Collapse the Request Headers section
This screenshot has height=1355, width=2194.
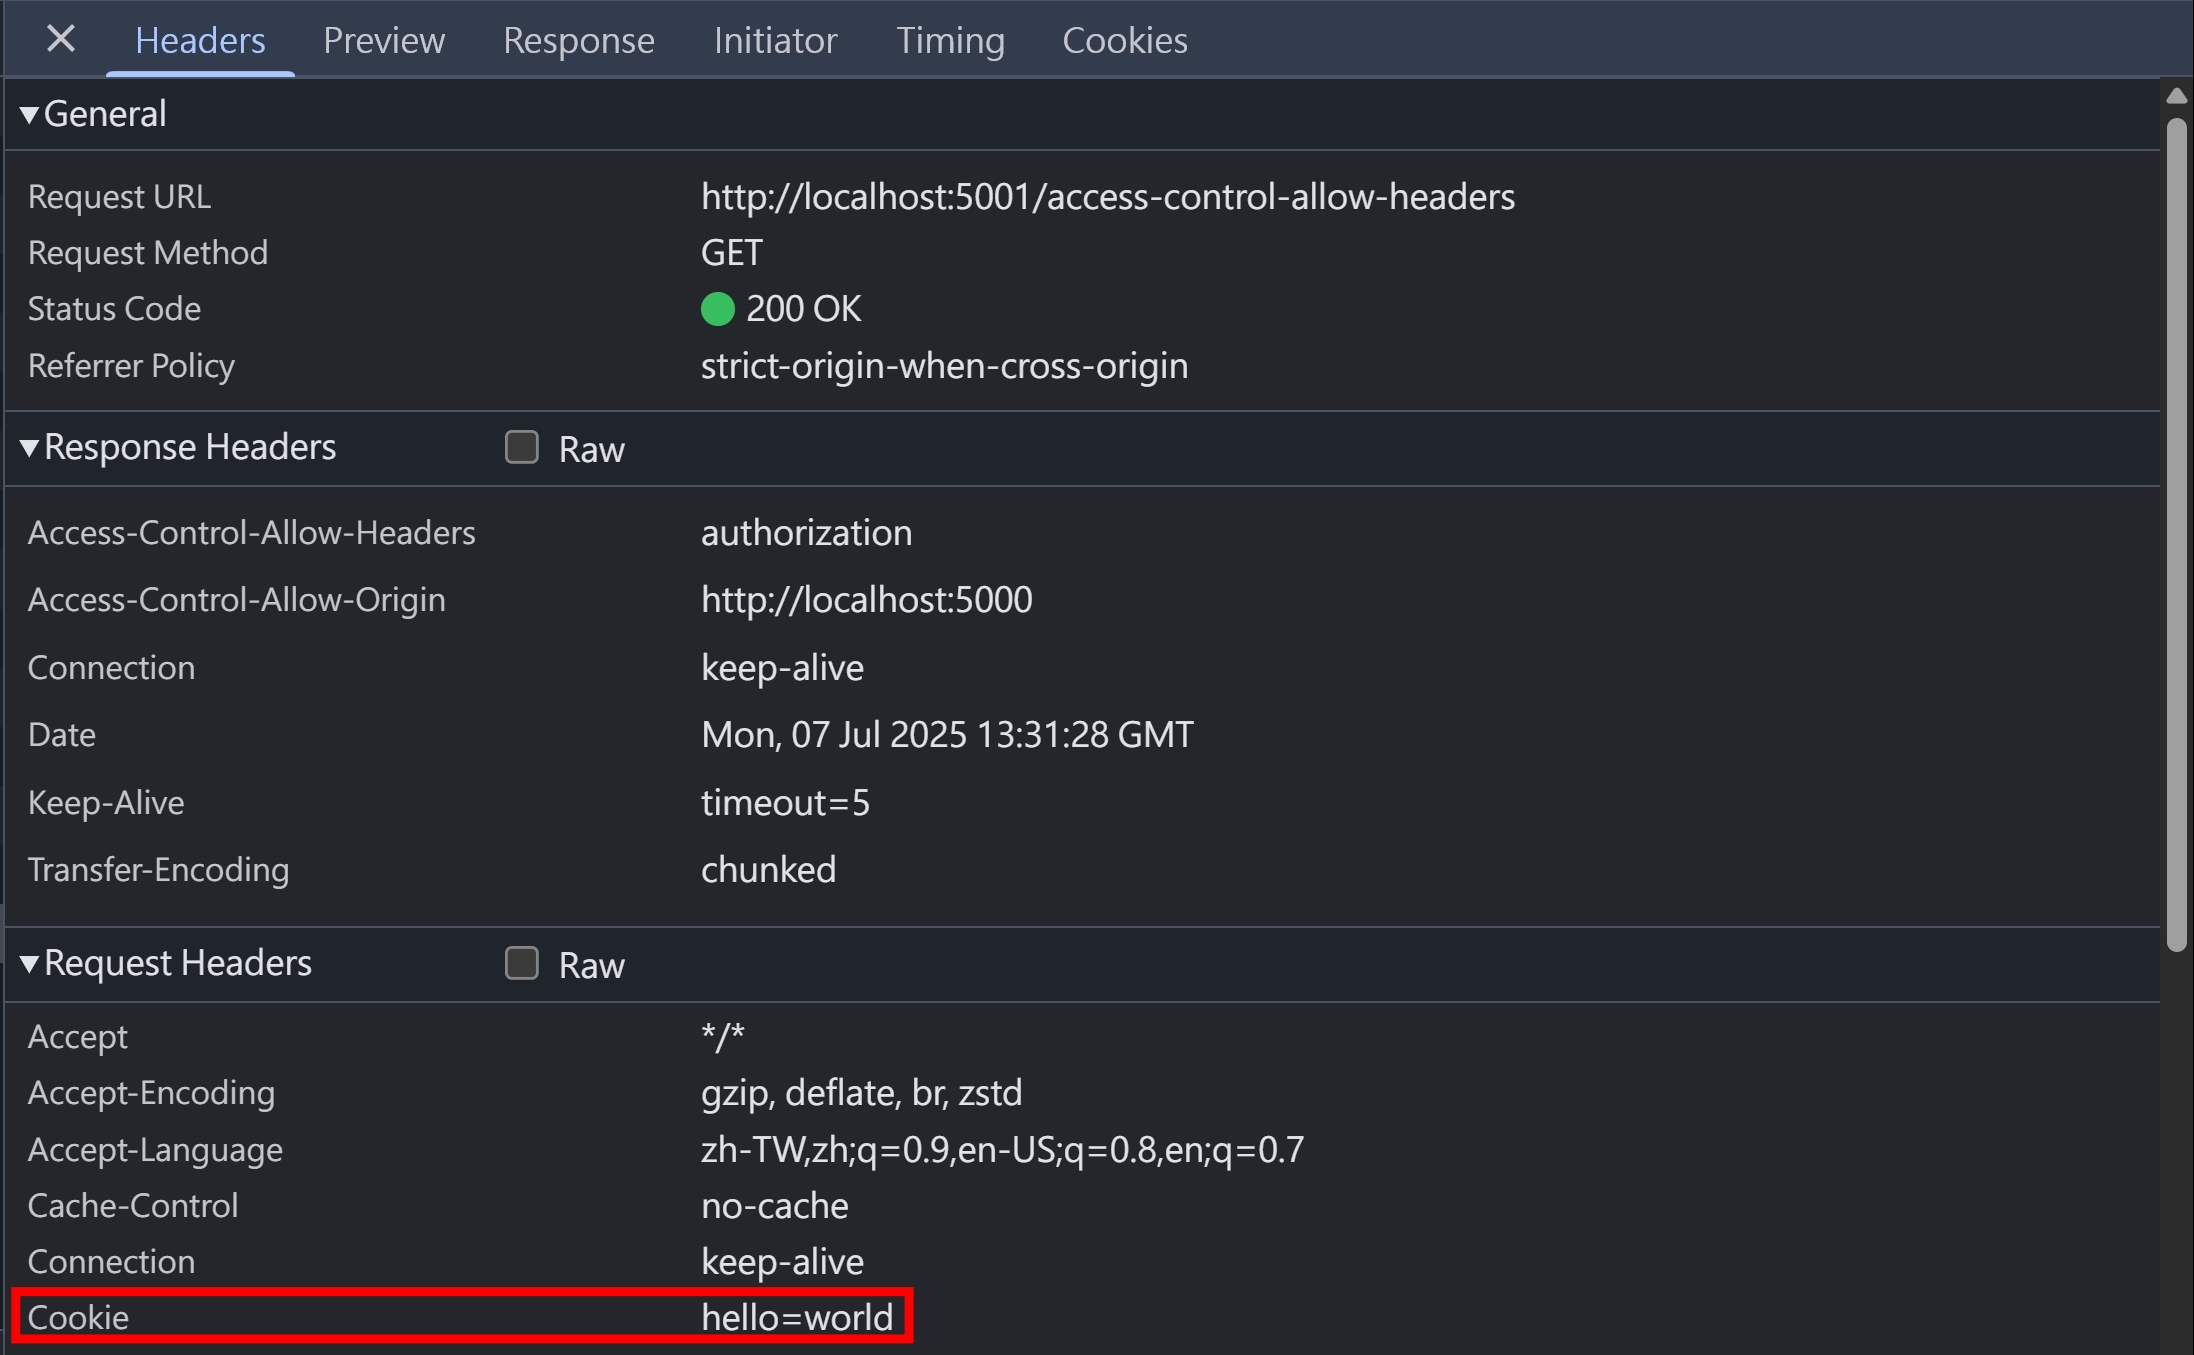coord(29,964)
